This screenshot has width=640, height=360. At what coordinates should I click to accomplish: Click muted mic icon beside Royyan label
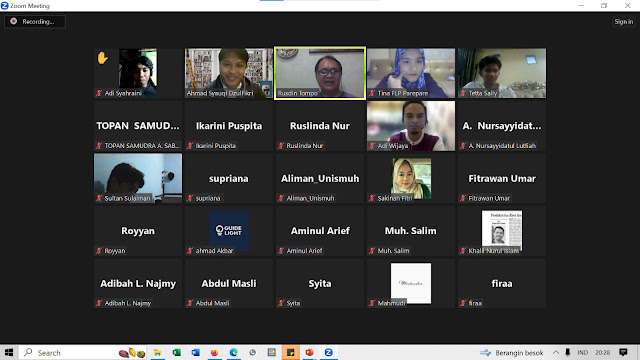click(99, 251)
